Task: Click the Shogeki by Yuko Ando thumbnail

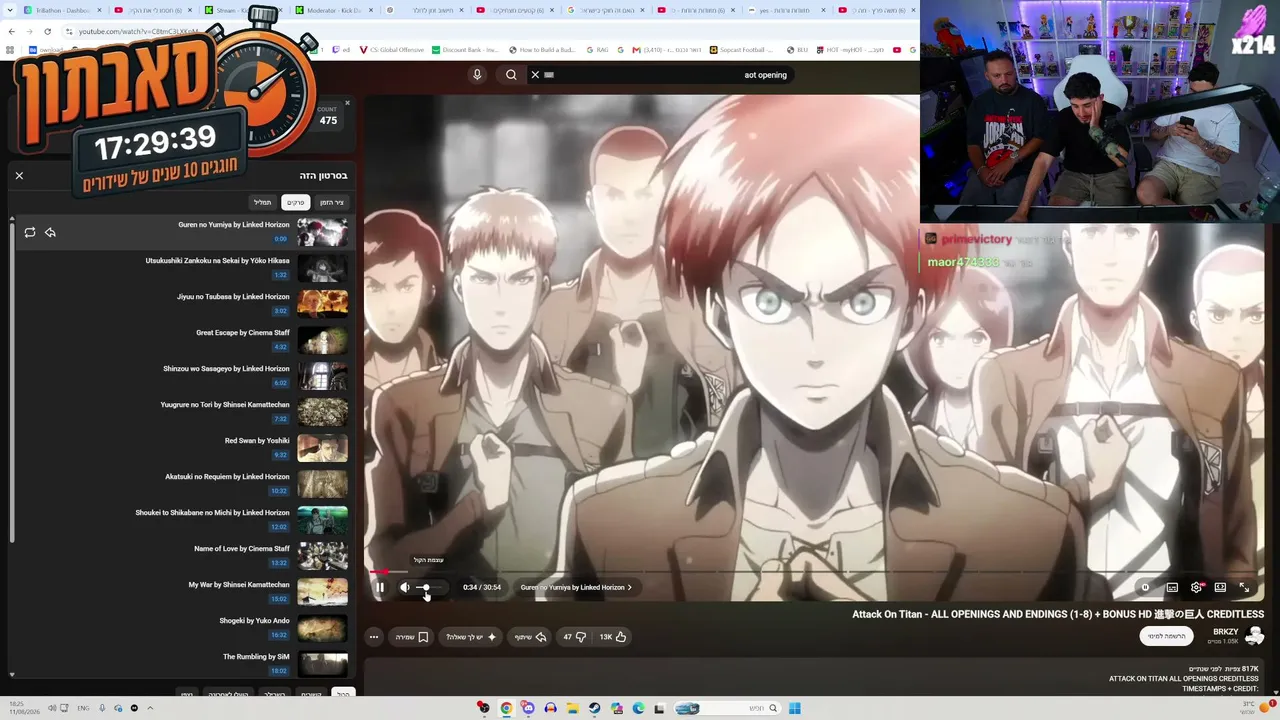Action: (x=322, y=628)
